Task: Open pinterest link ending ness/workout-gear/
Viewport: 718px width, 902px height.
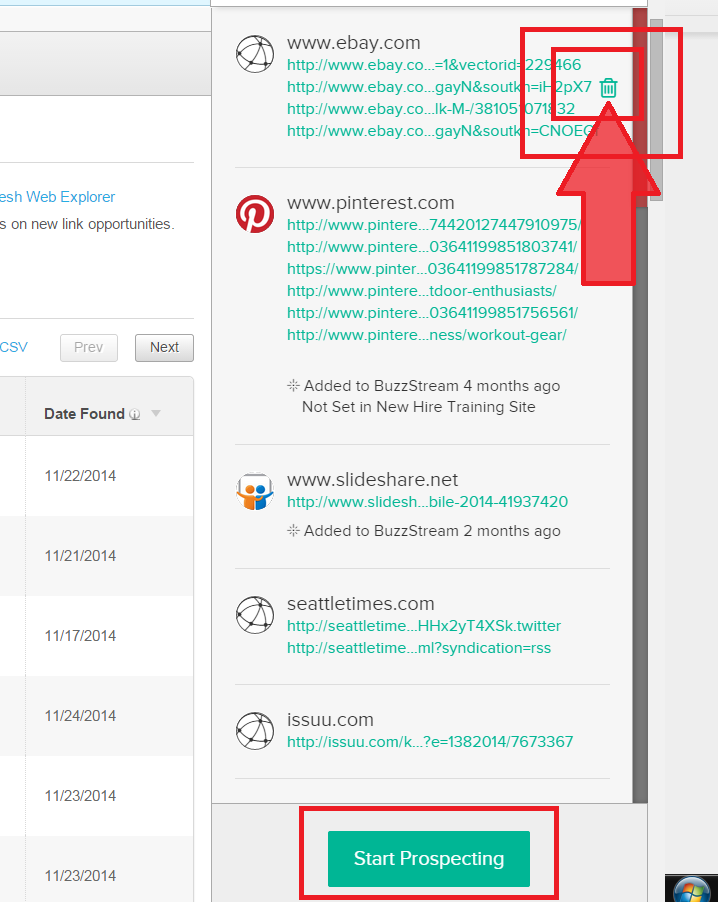Action: pos(427,335)
